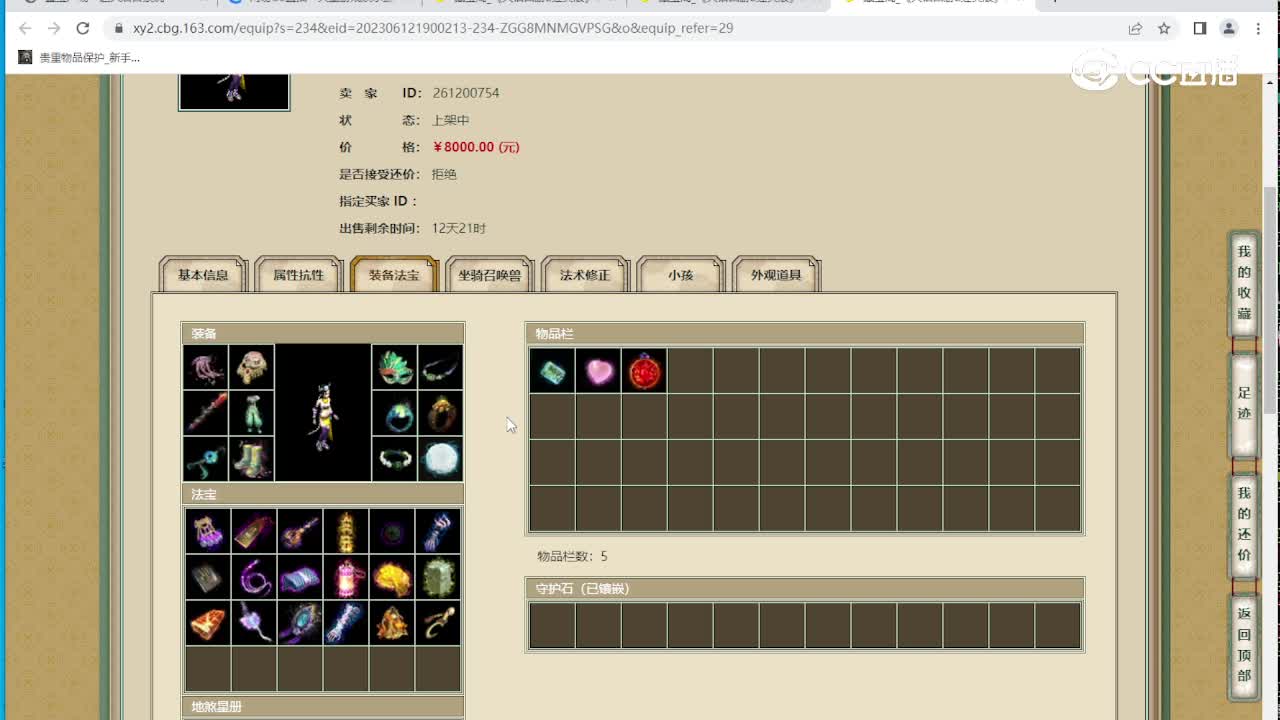
Task: Open 我的收藏 side button
Action: pyautogui.click(x=1244, y=283)
